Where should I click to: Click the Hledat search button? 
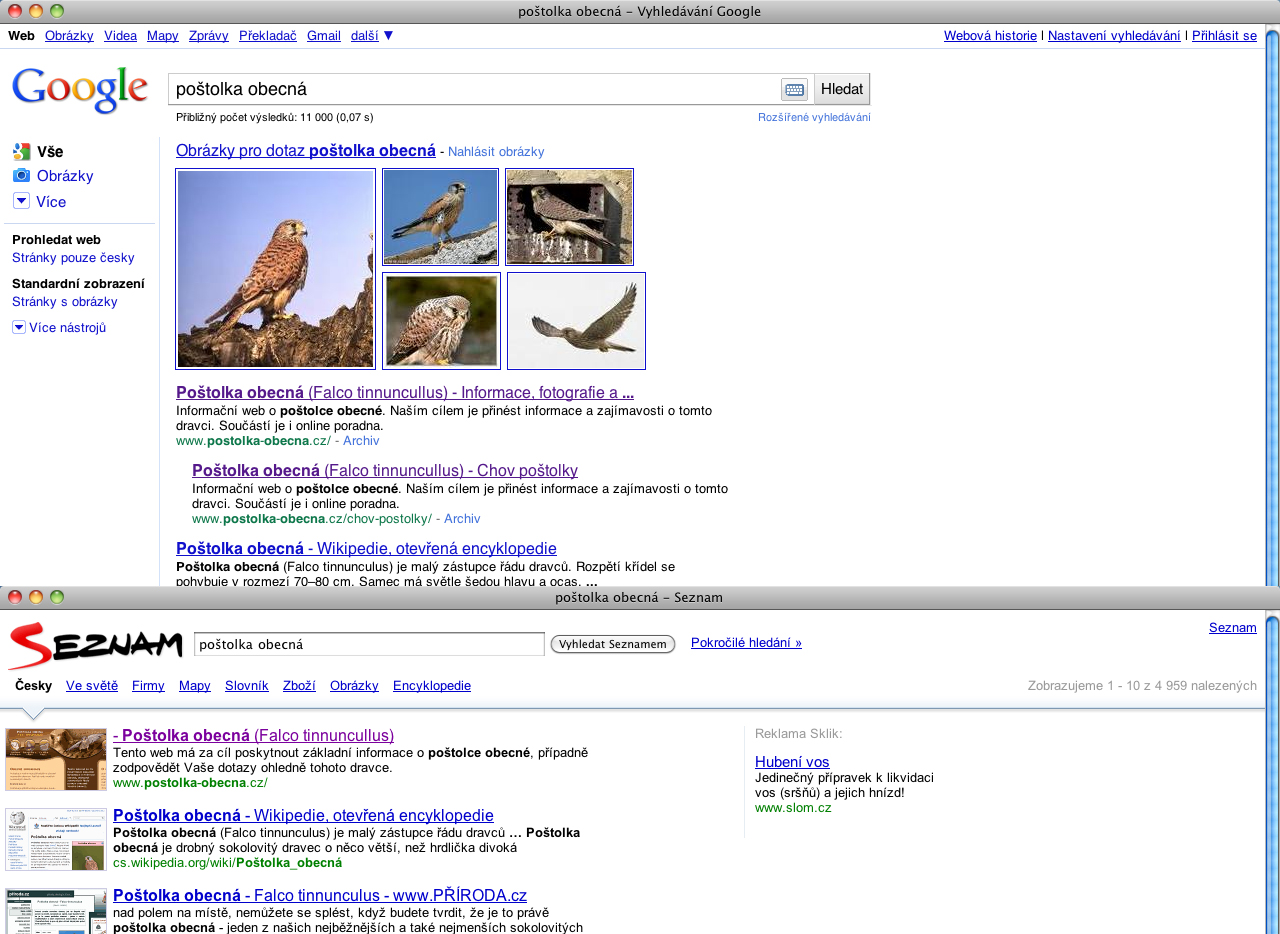point(842,89)
